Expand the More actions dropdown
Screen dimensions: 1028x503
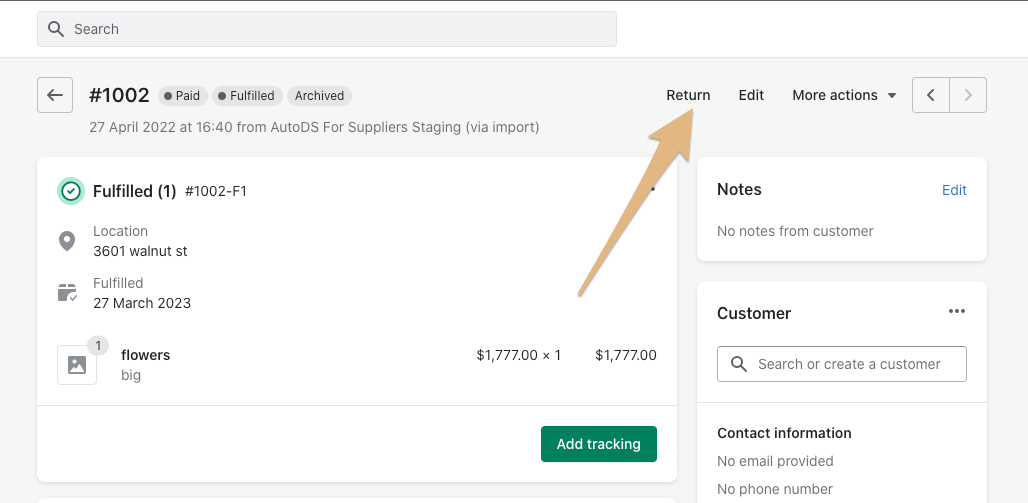tap(844, 95)
